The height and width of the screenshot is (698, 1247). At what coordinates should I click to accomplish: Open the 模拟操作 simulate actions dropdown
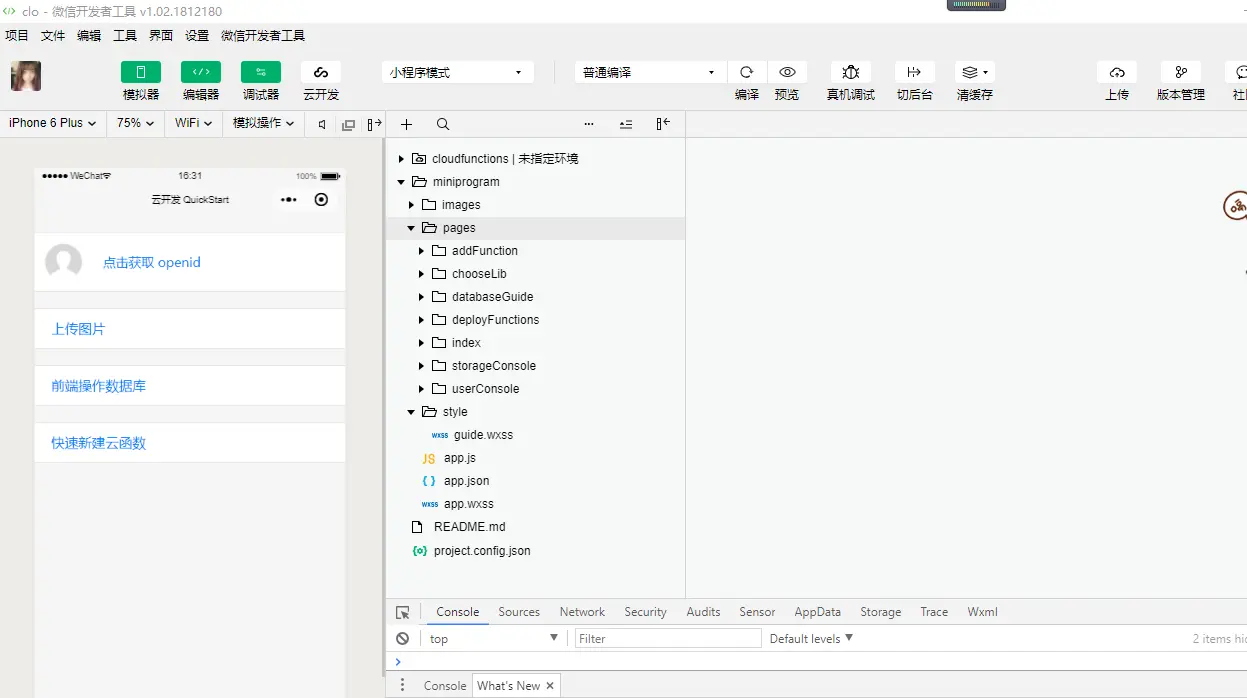coord(263,123)
